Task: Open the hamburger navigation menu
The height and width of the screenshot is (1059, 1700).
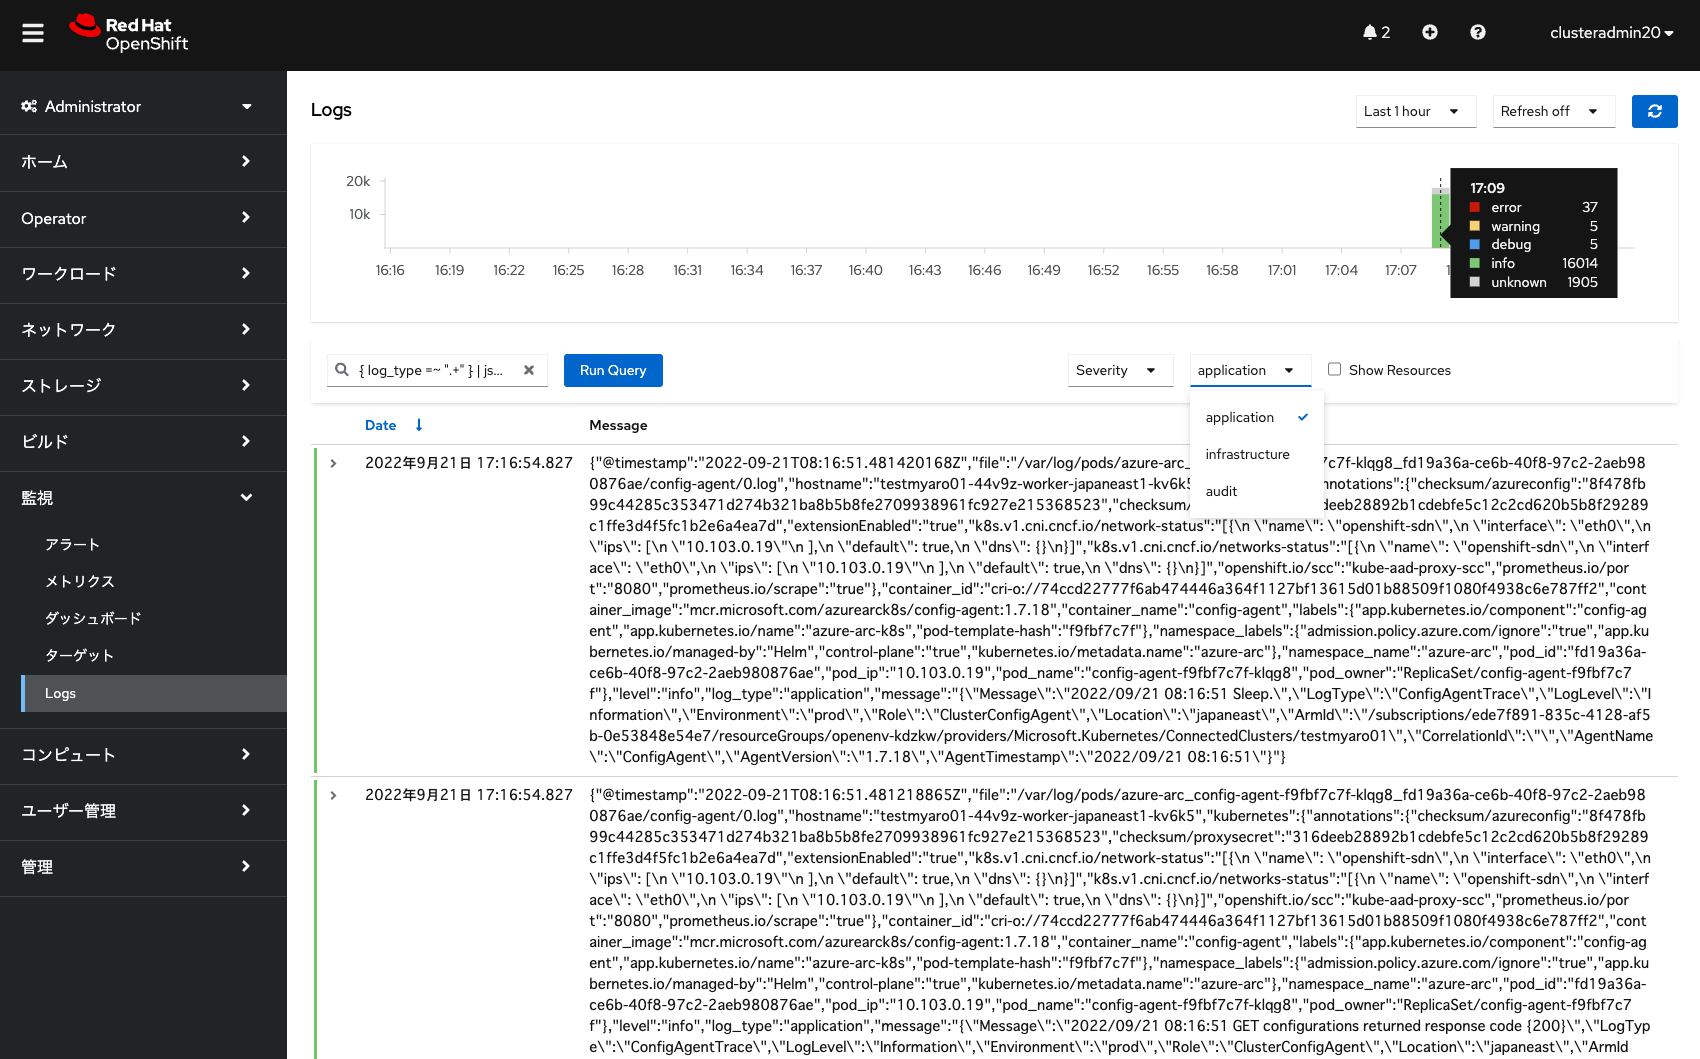Action: click(33, 33)
